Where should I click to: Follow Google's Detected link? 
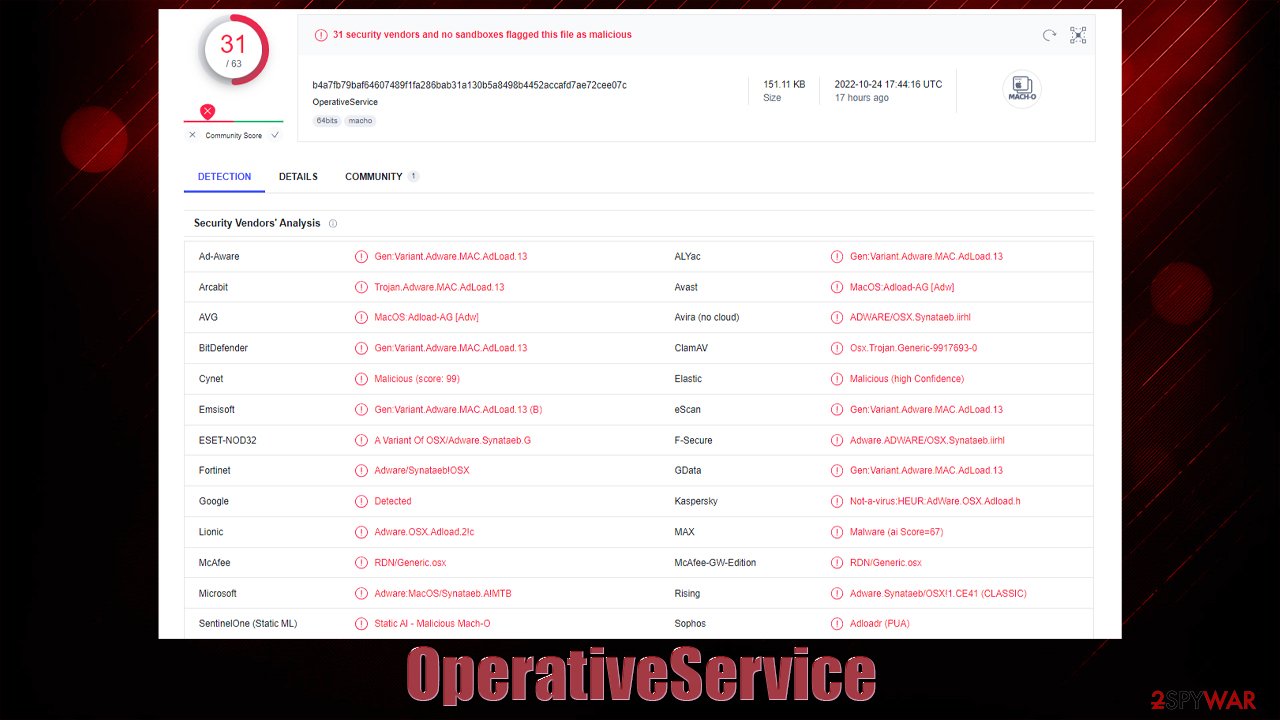392,501
